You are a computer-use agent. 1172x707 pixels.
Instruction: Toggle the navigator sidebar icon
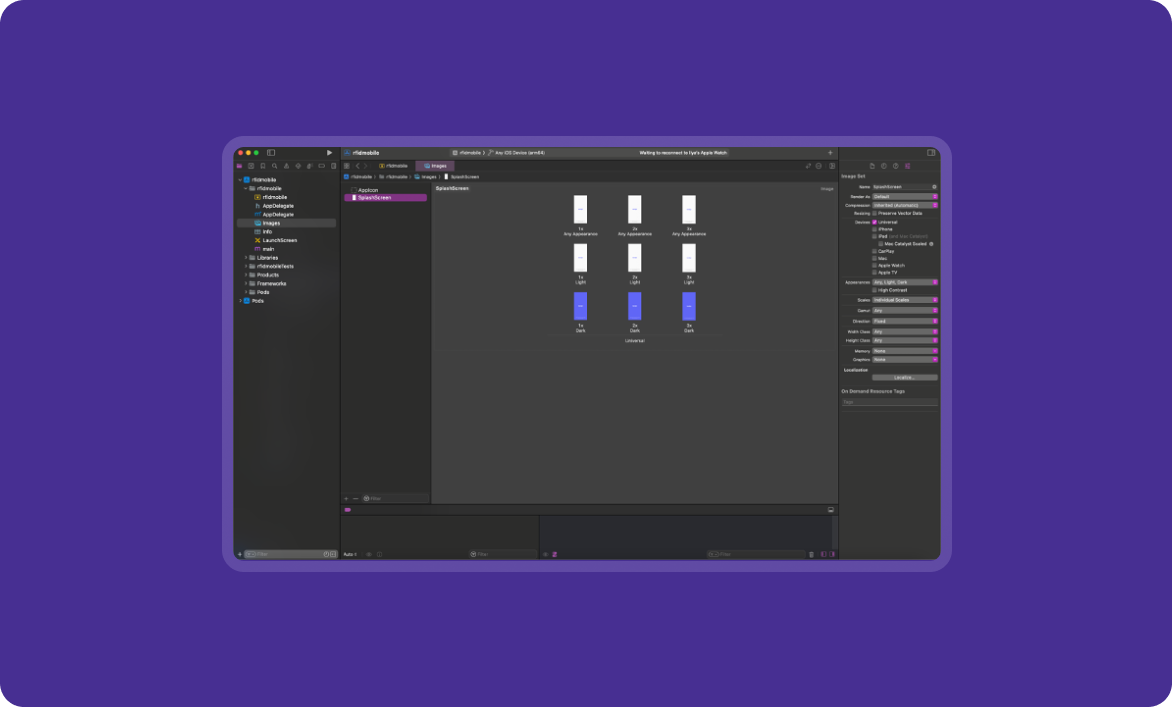[x=271, y=153]
